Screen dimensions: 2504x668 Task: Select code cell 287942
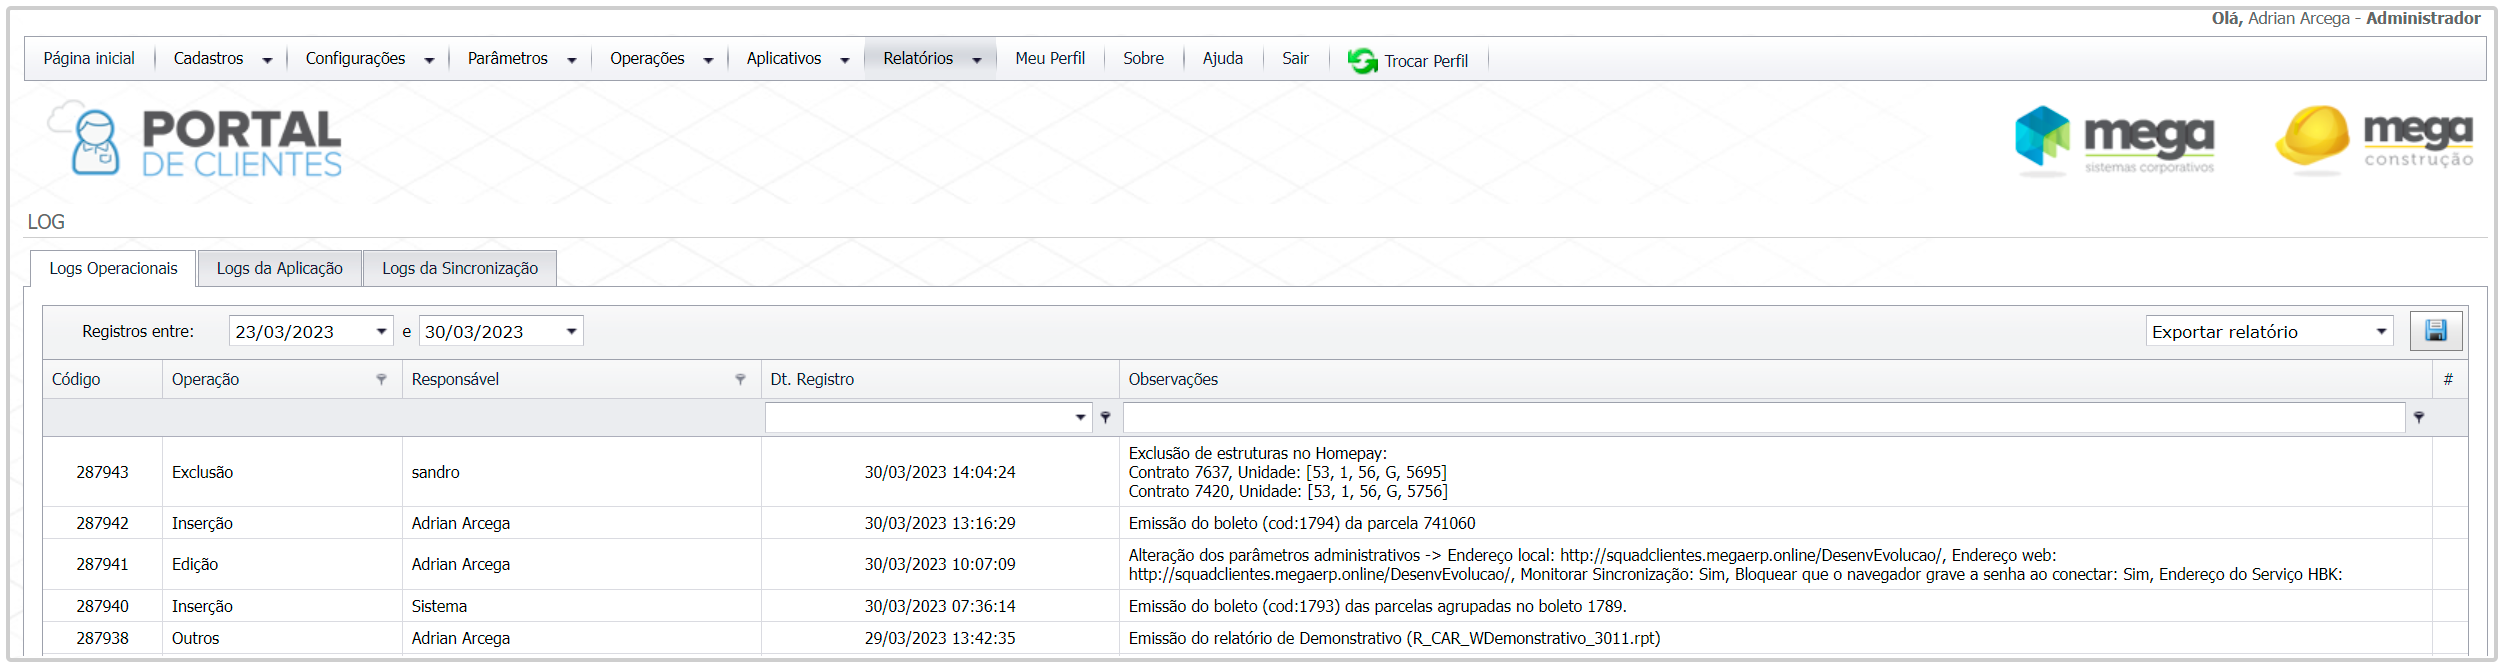[x=102, y=523]
